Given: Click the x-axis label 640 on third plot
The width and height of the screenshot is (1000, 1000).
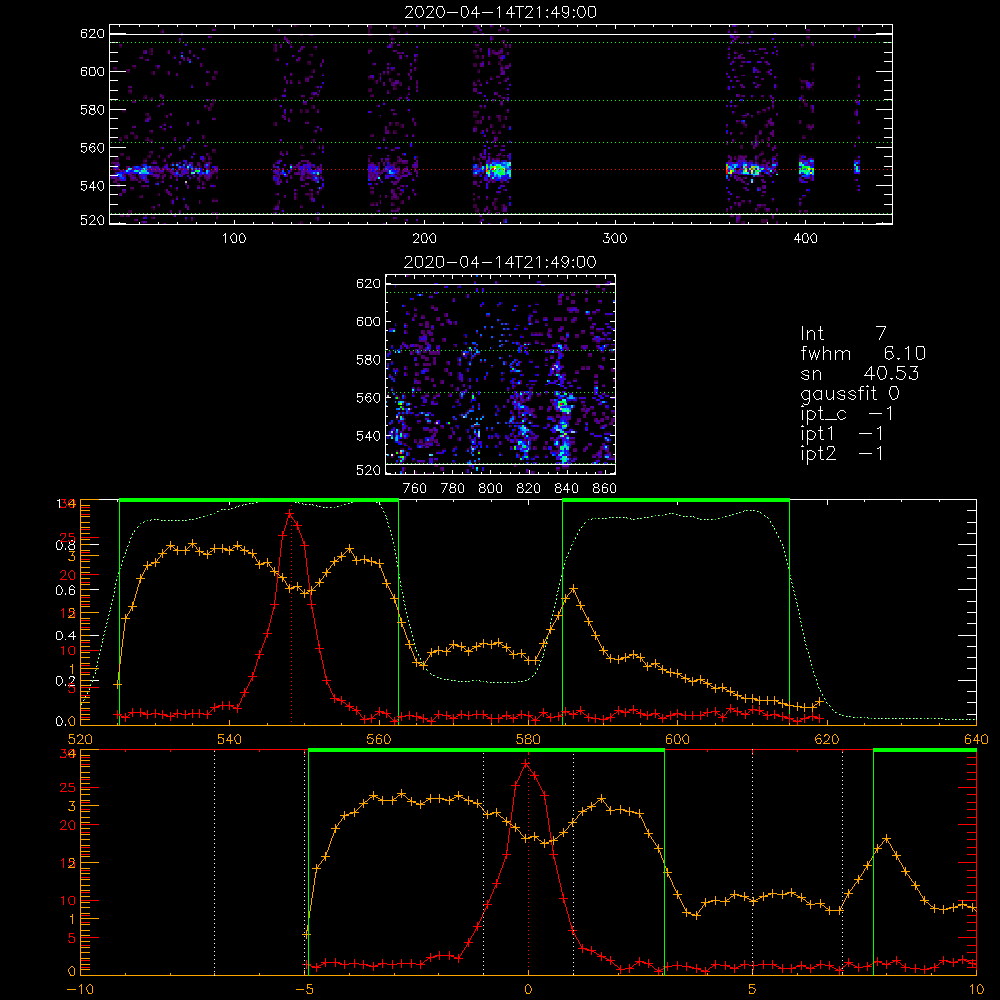Looking at the screenshot, I should pos(976,740).
